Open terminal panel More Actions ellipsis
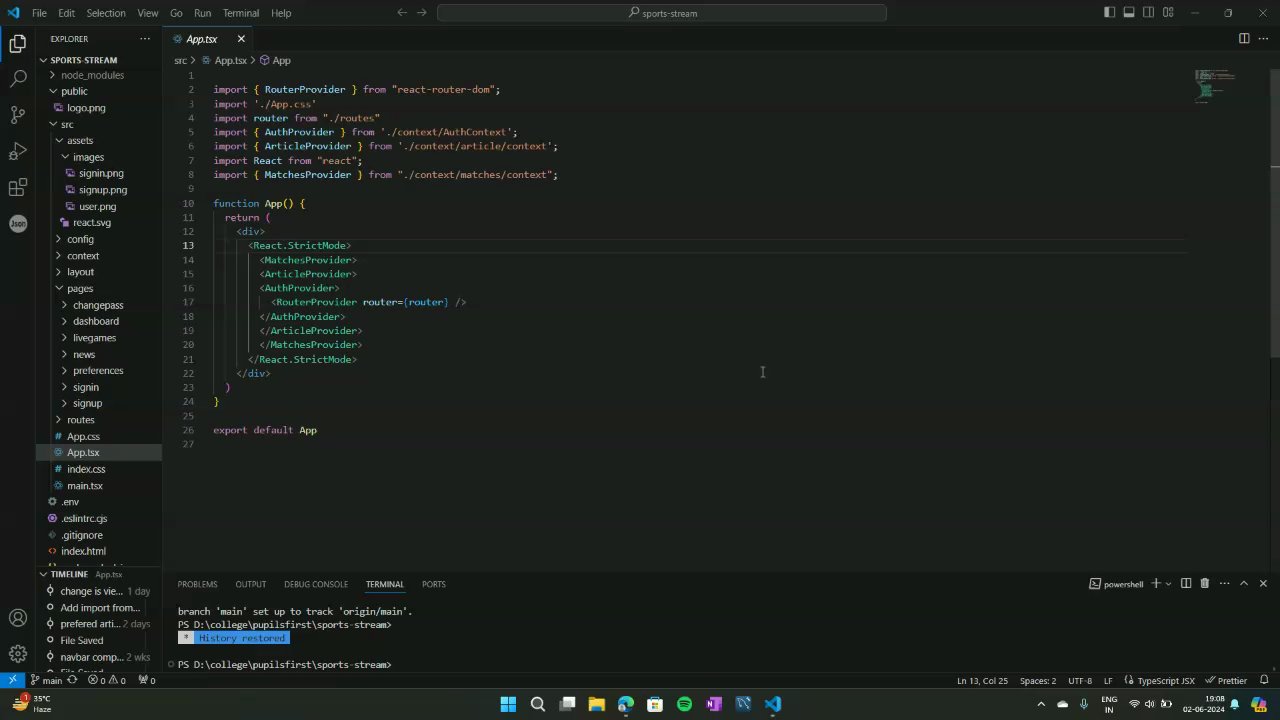Screen dimensions: 1280x720 click(1224, 584)
